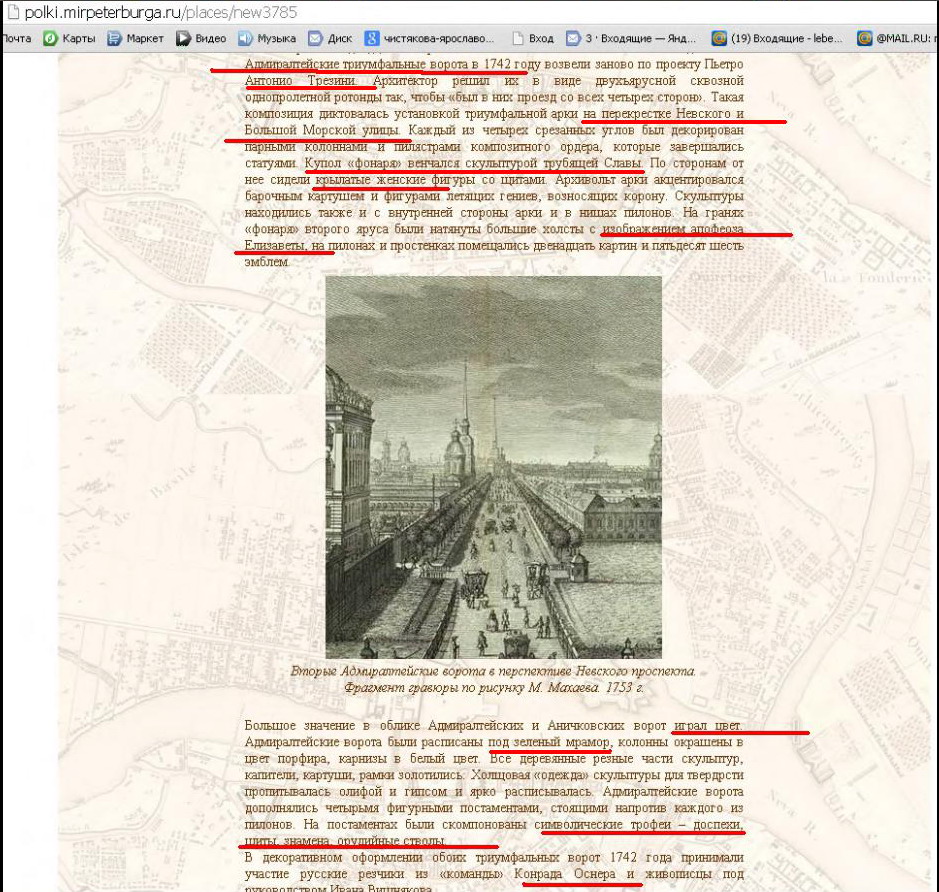Open the чистякова-ярославо bookmark
Image resolution: width=939 pixels, height=892 pixels.
tap(430, 38)
